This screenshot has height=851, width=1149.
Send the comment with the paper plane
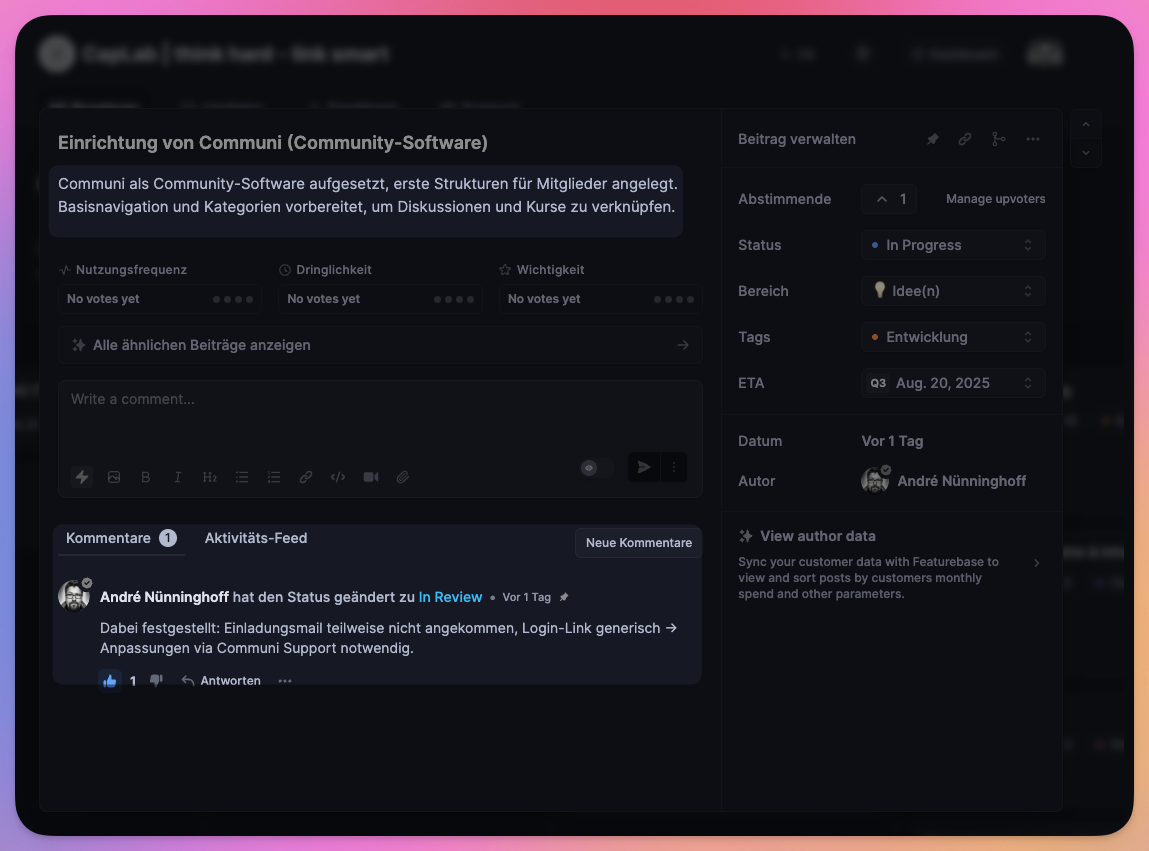(644, 467)
